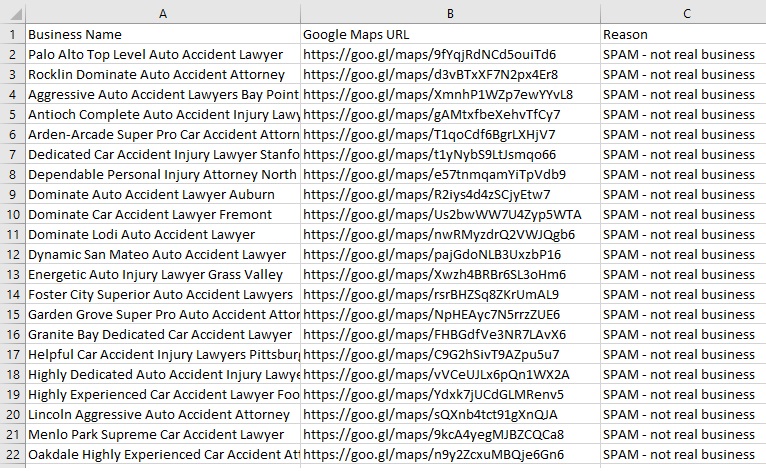
Task: Select column A header
Action: point(163,13)
